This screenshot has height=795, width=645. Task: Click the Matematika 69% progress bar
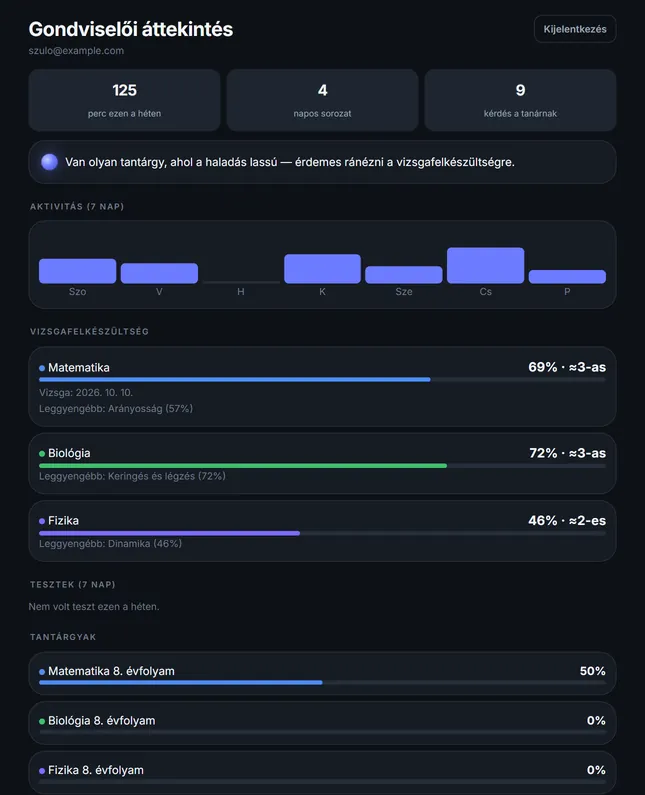[322, 379]
